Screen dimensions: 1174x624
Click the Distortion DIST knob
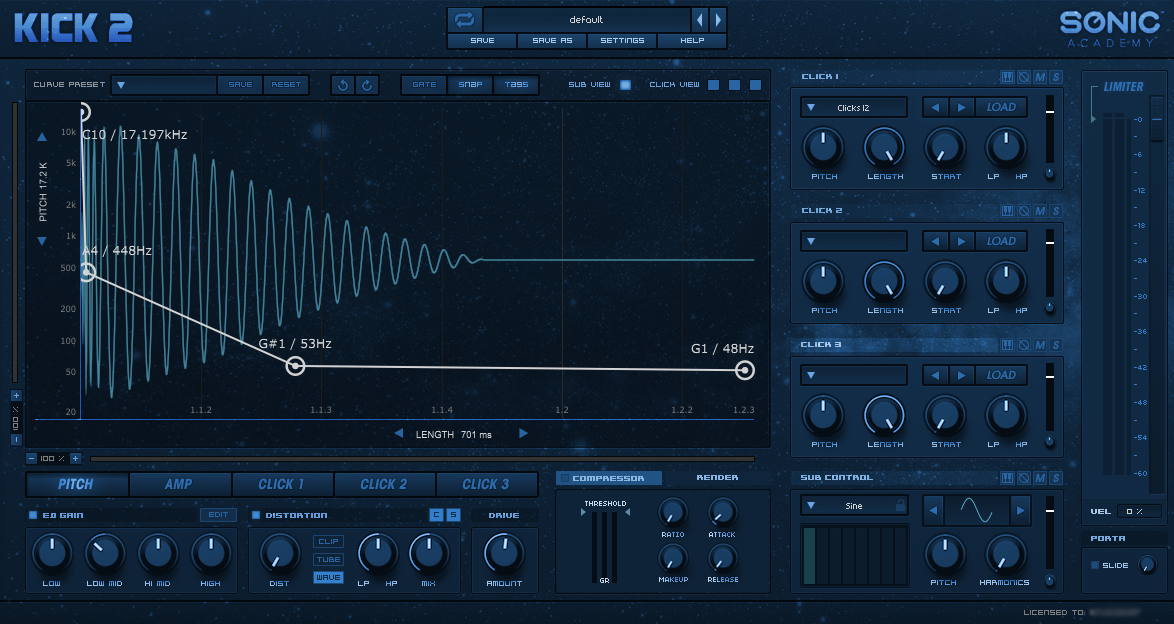point(279,555)
